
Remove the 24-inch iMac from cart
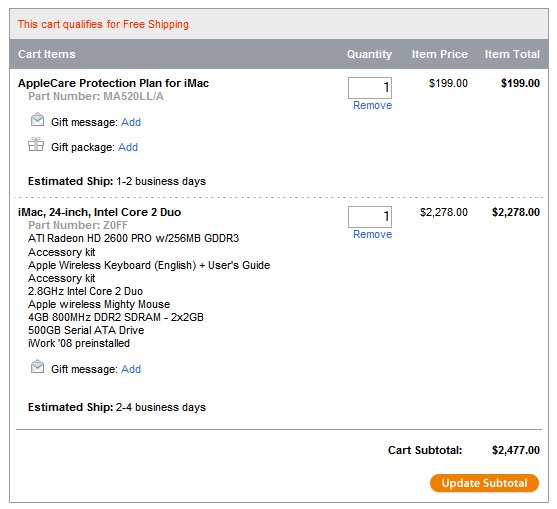coord(372,234)
